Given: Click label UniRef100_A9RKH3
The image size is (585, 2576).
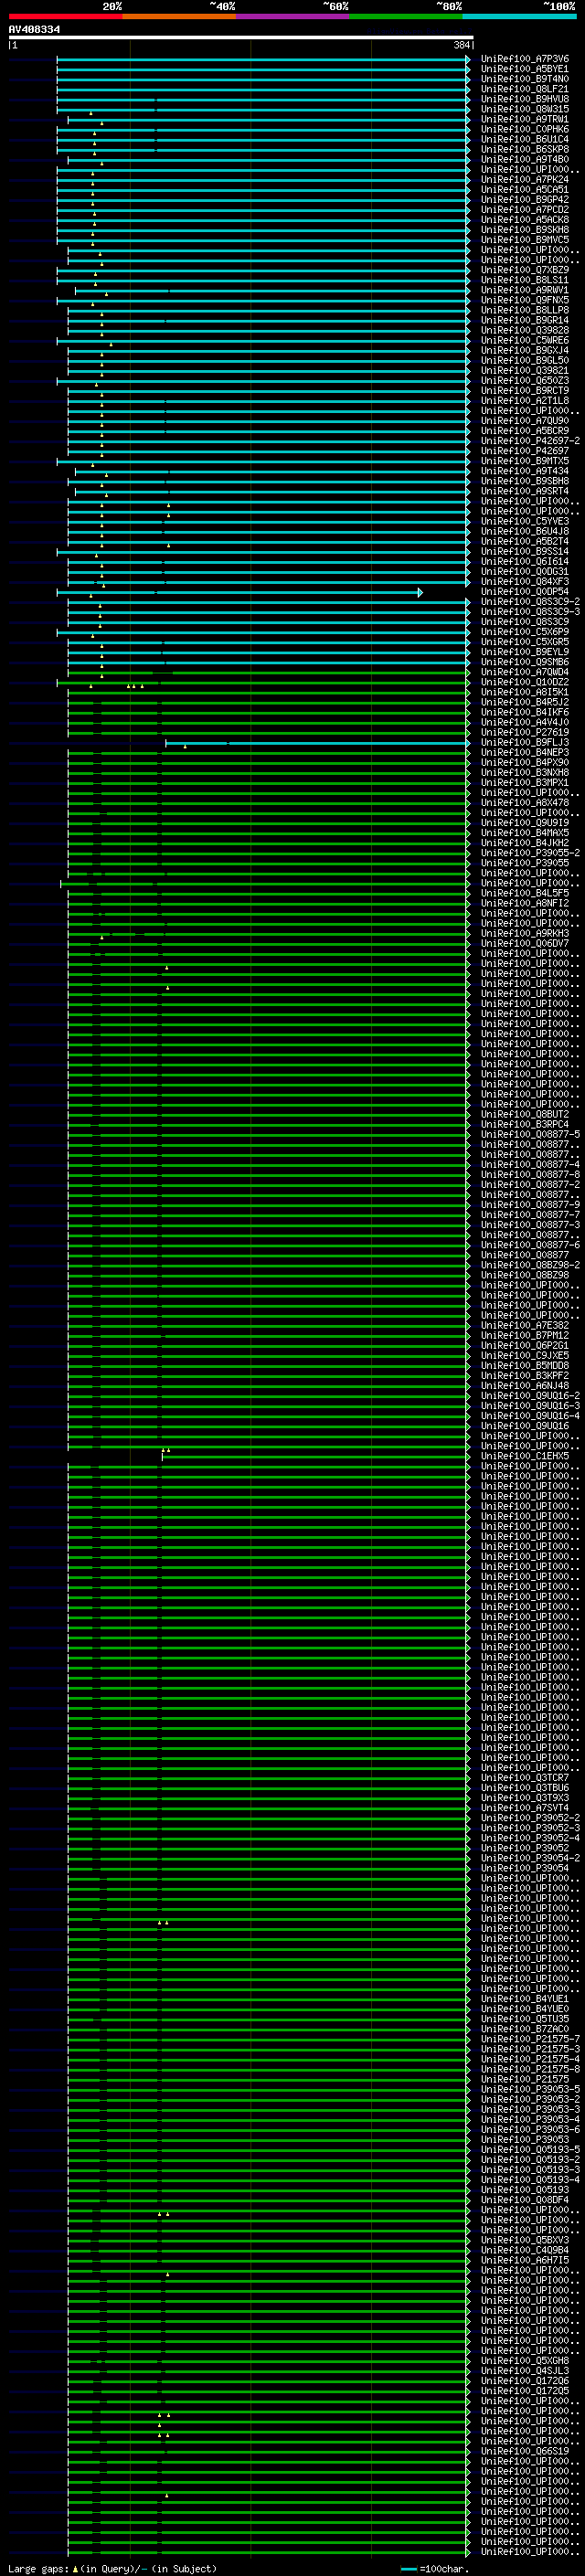Looking at the screenshot, I should coord(525,933).
